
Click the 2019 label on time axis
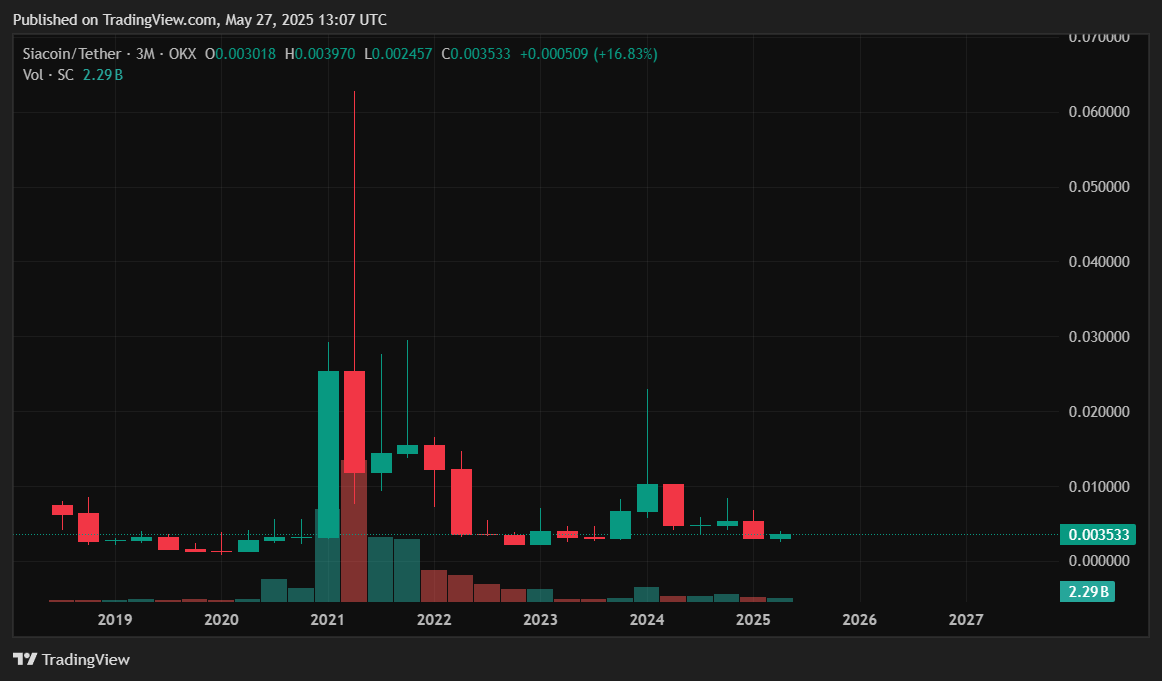pos(115,620)
